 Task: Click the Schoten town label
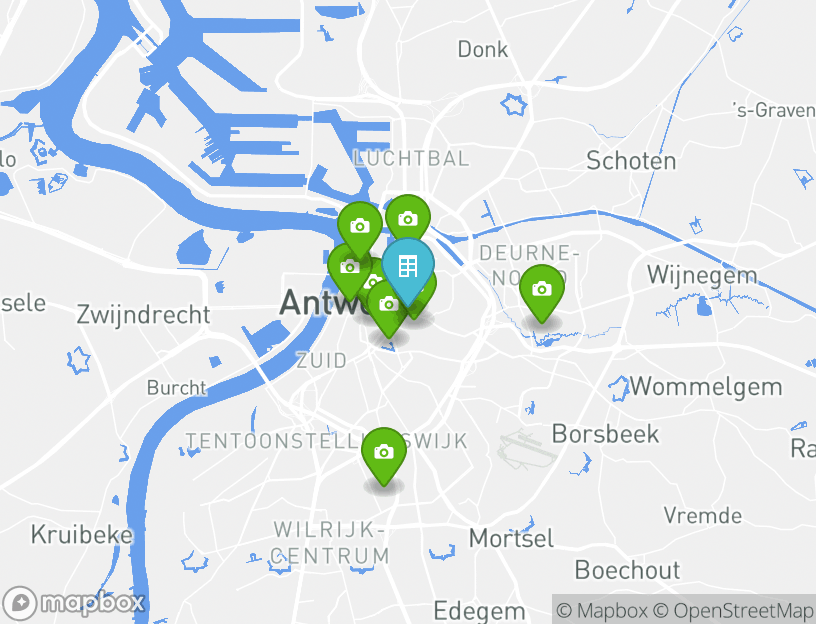point(631,161)
